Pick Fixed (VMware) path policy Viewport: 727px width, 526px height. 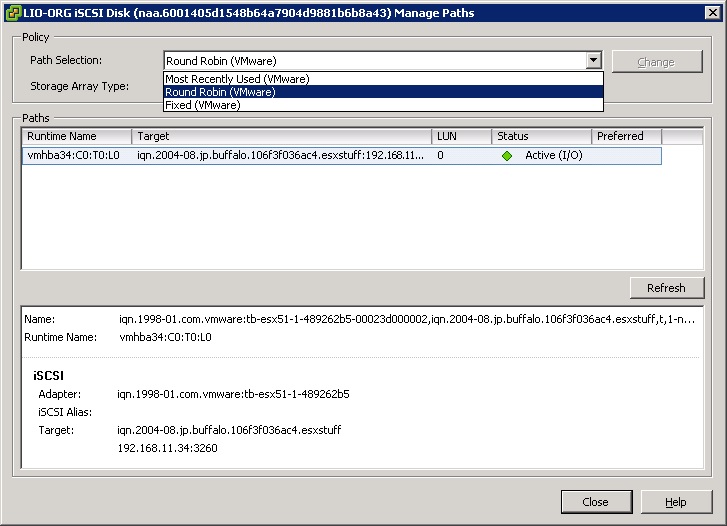pos(203,105)
